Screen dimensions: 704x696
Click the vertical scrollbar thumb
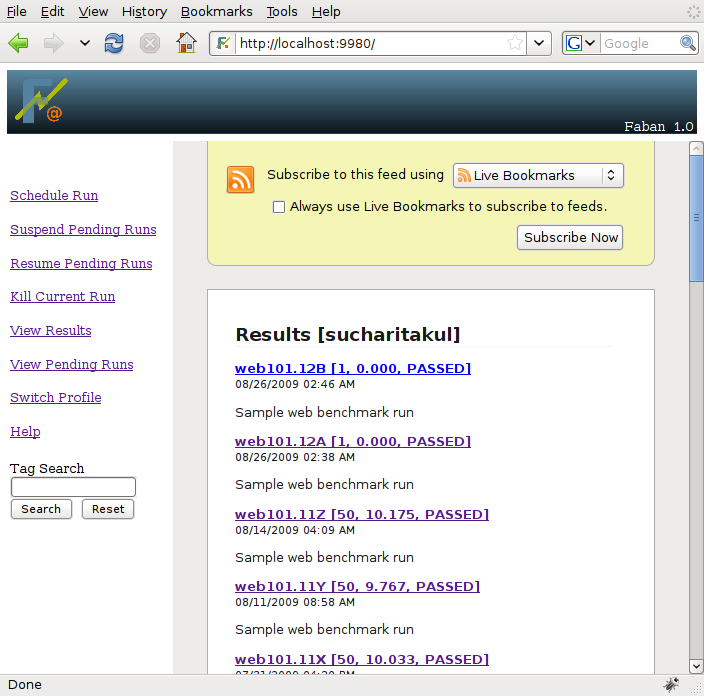pos(696,218)
